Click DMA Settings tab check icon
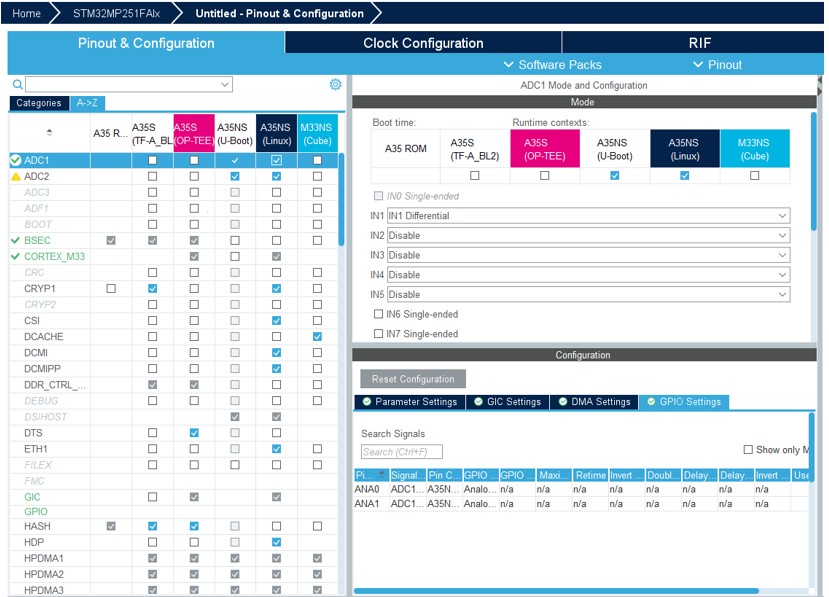The width and height of the screenshot is (829, 597). (563, 402)
